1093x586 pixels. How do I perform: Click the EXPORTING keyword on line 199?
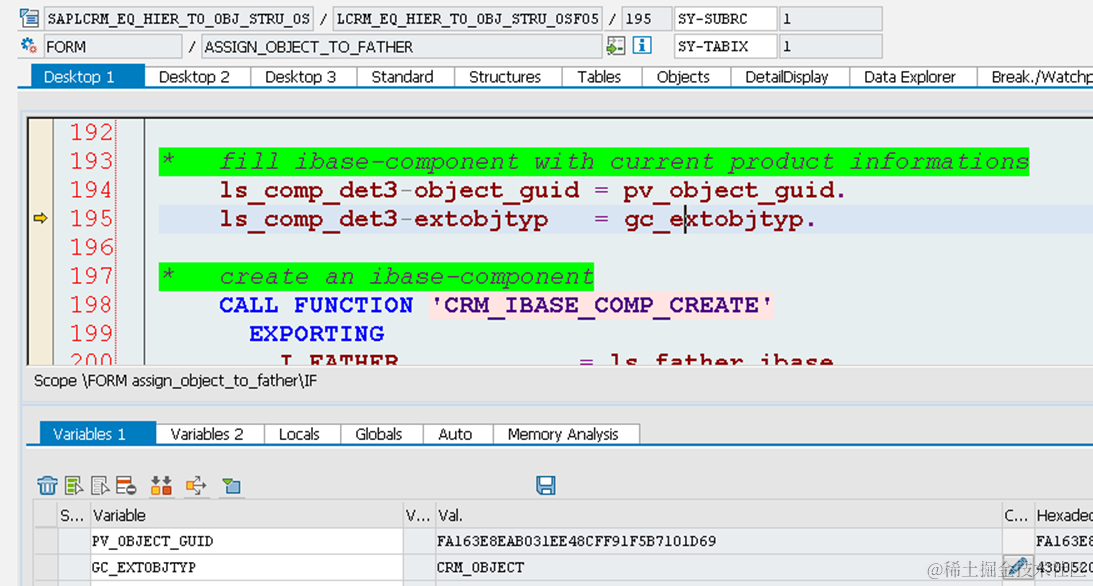[316, 334]
